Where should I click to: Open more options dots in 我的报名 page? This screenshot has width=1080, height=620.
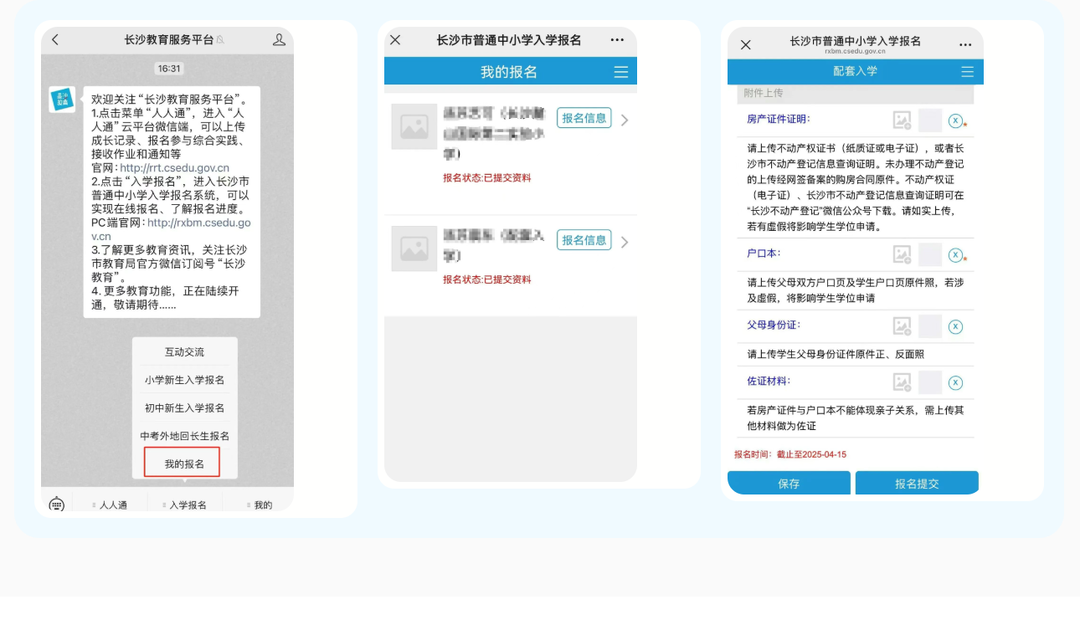617,40
